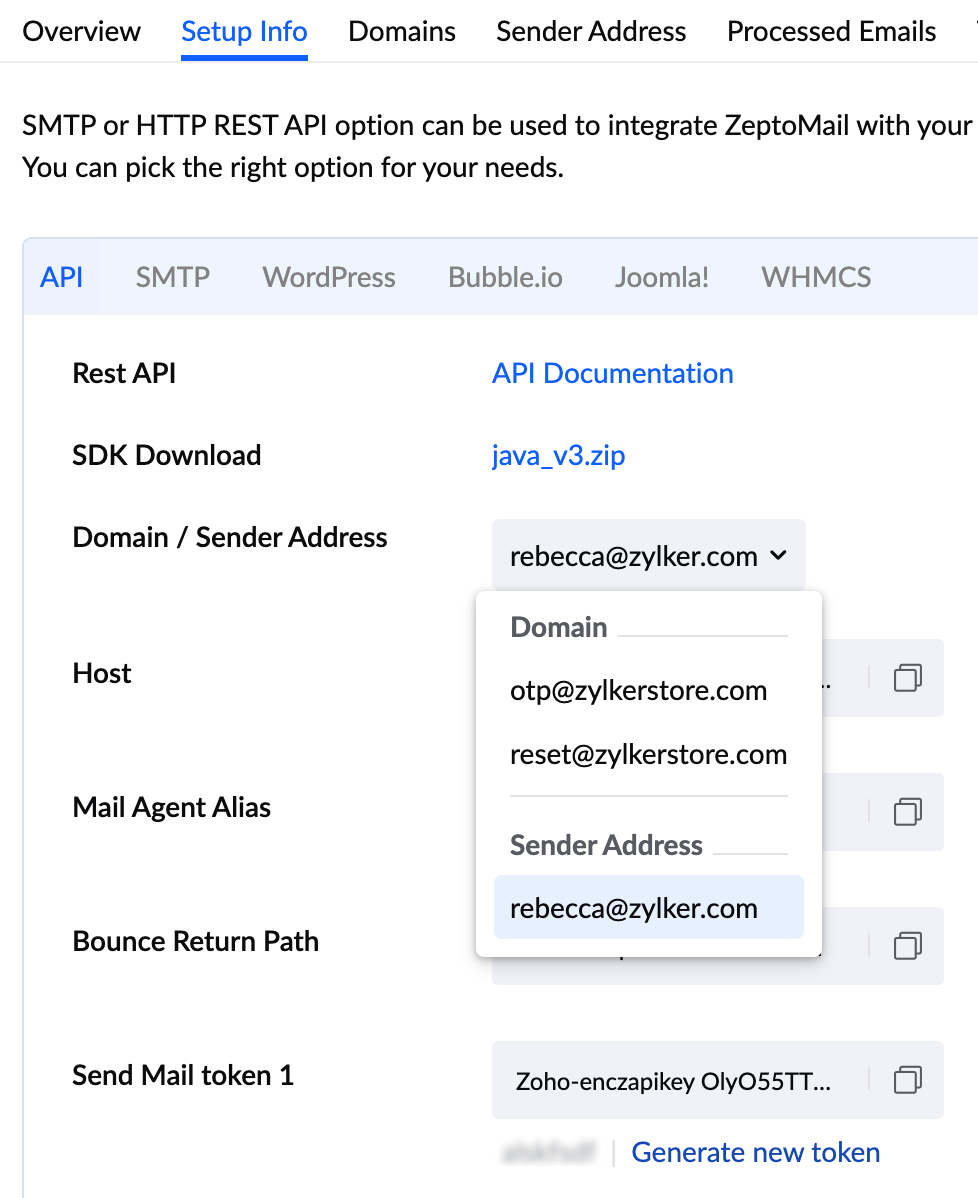The height and width of the screenshot is (1198, 978).
Task: Open the API Documentation link
Action: (x=613, y=374)
